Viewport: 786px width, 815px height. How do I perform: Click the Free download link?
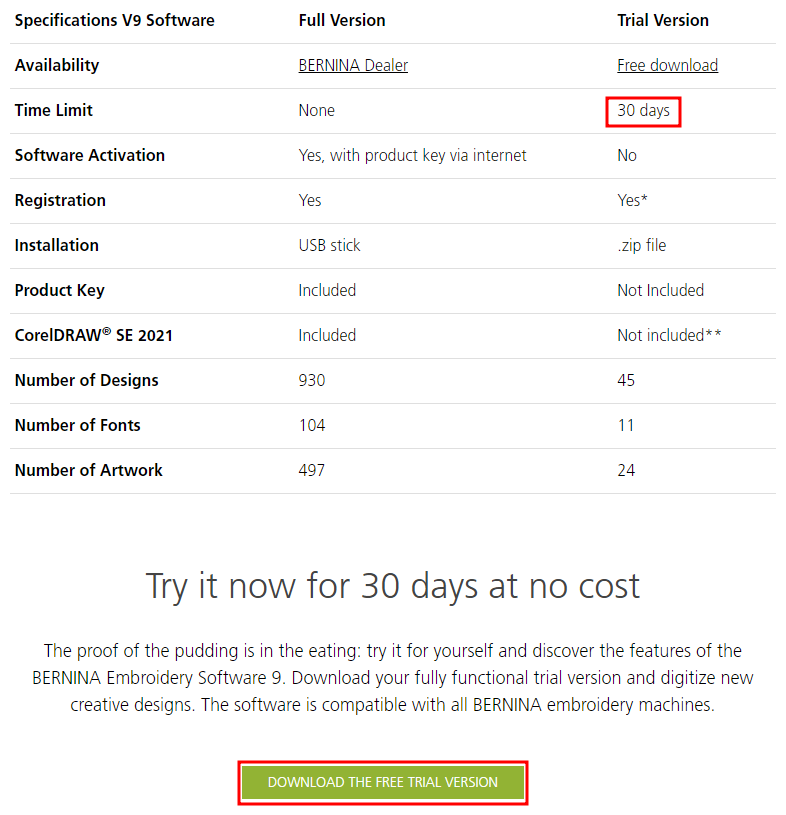point(667,65)
